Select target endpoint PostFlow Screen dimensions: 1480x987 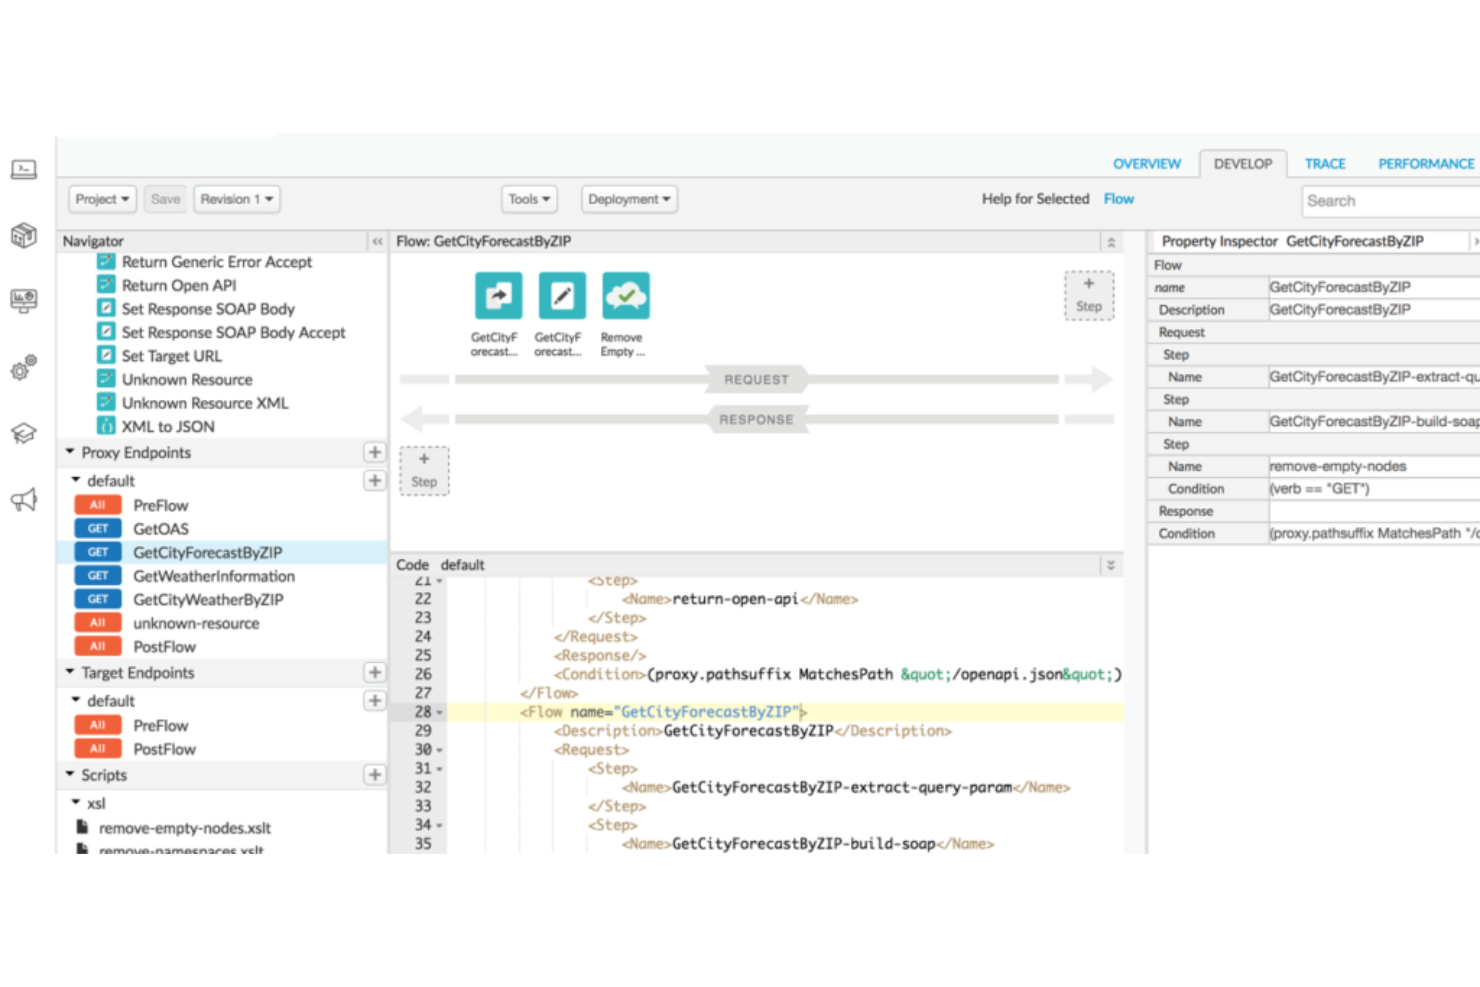point(164,749)
